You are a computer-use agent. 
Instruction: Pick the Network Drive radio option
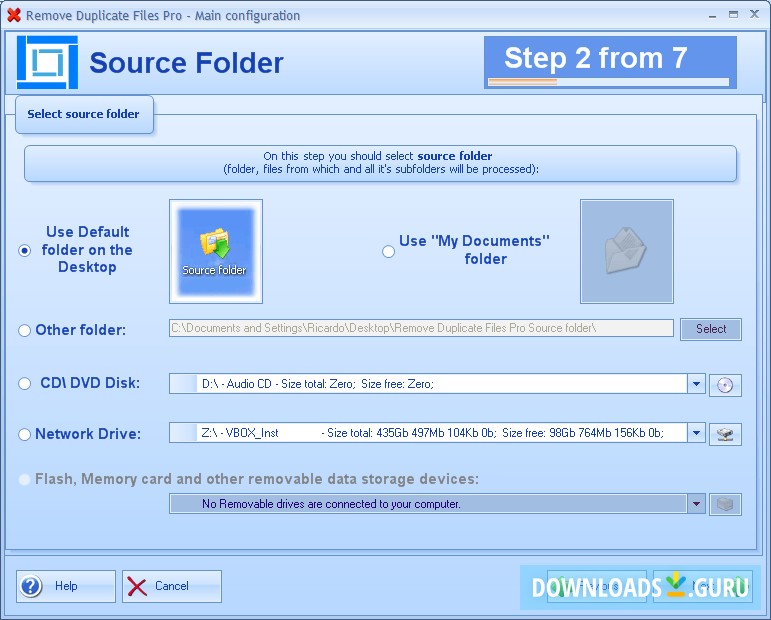tap(25, 435)
